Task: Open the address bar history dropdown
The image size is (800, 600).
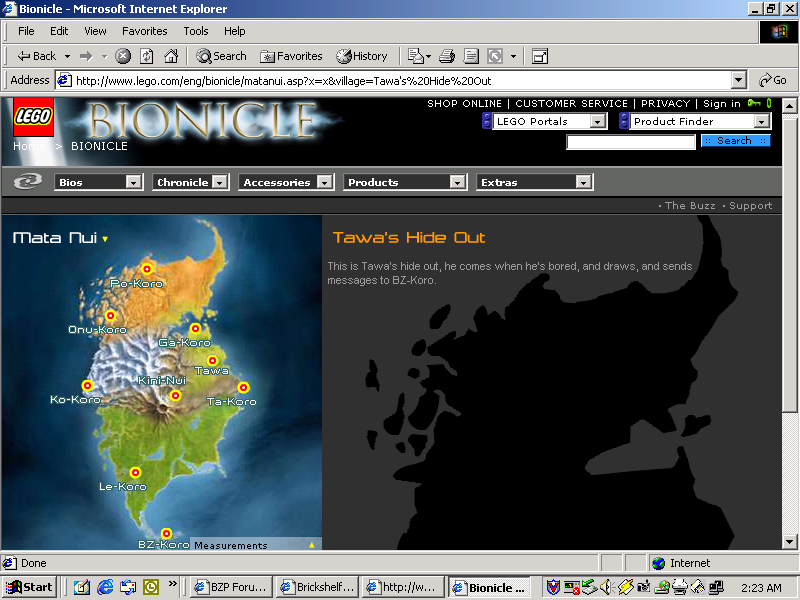Action: coord(738,80)
